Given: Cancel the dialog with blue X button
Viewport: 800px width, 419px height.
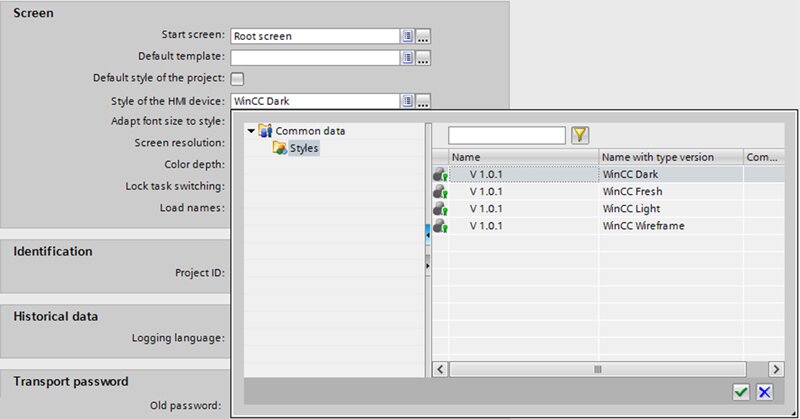Looking at the screenshot, I should tap(764, 392).
